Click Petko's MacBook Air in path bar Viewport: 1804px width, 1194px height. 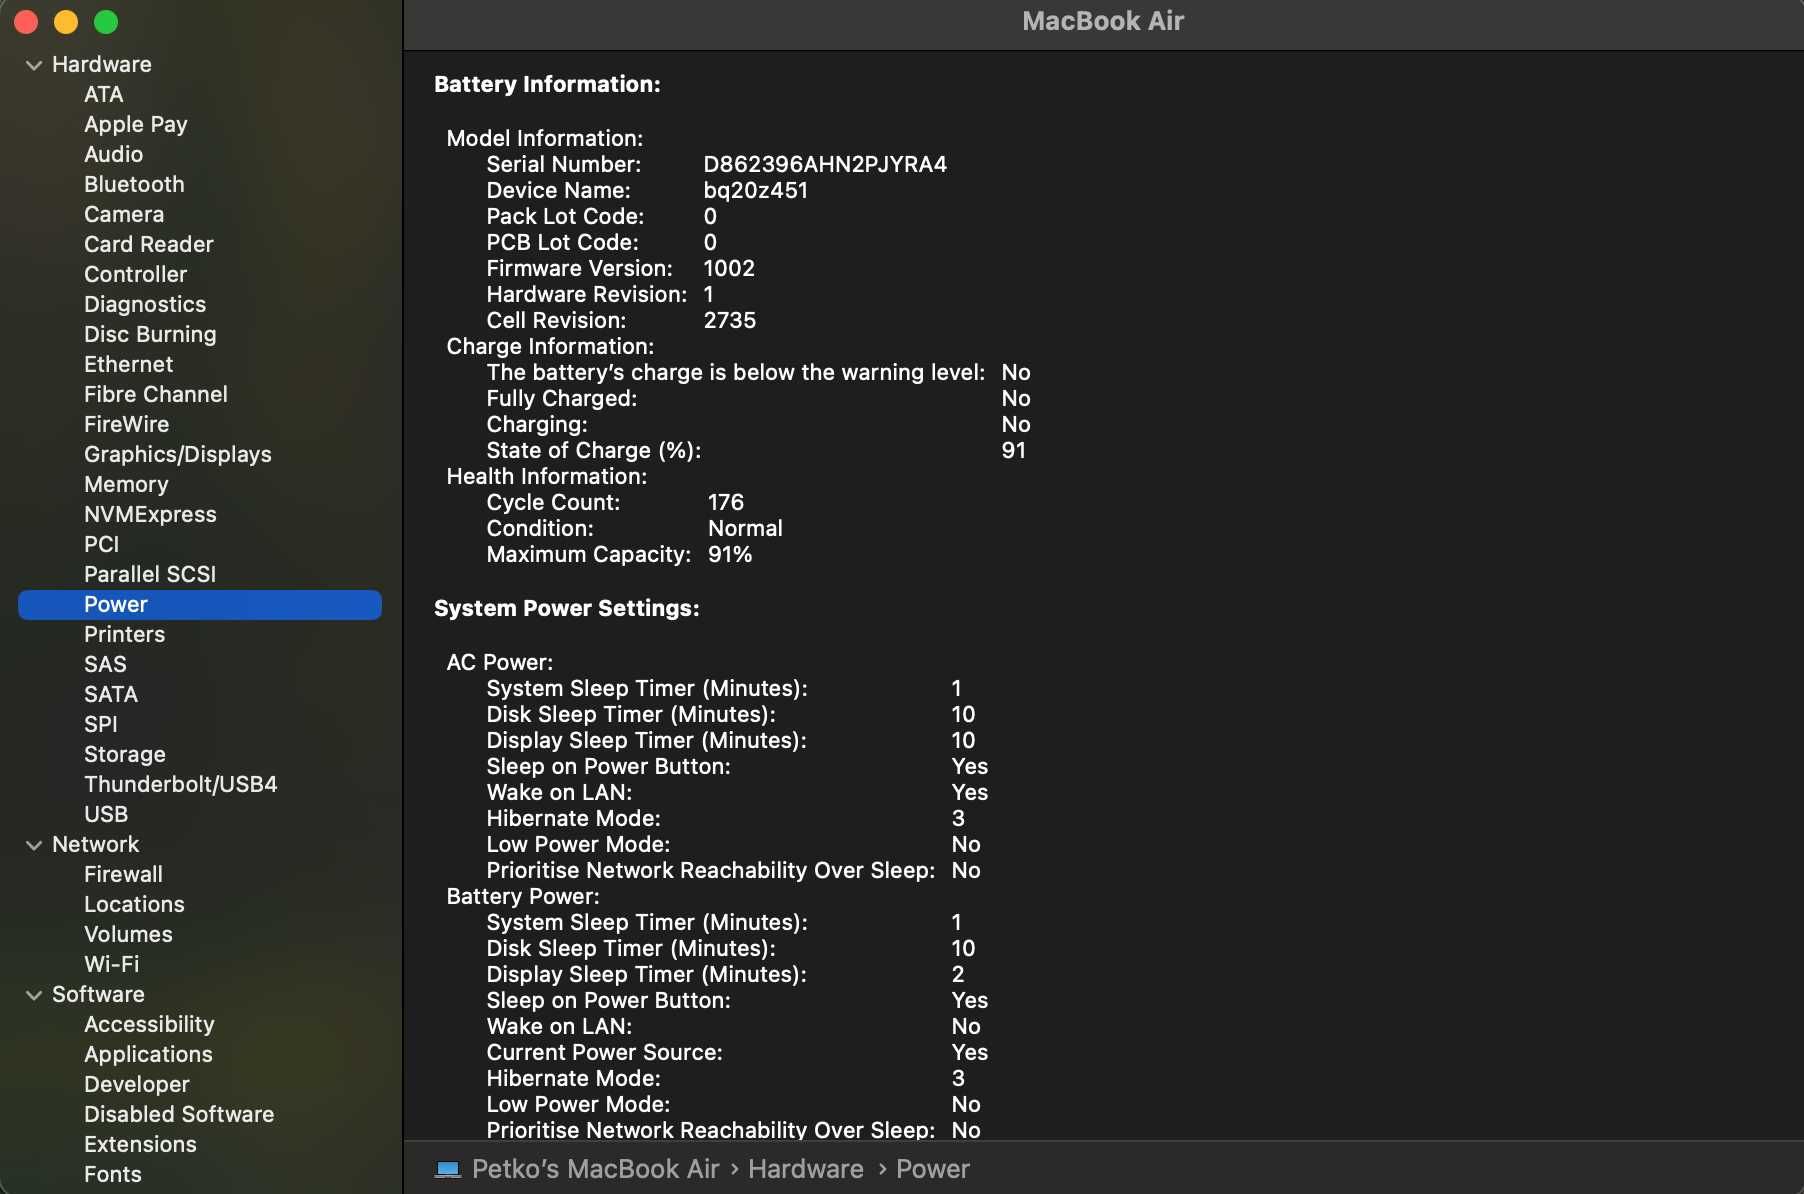click(x=595, y=1169)
